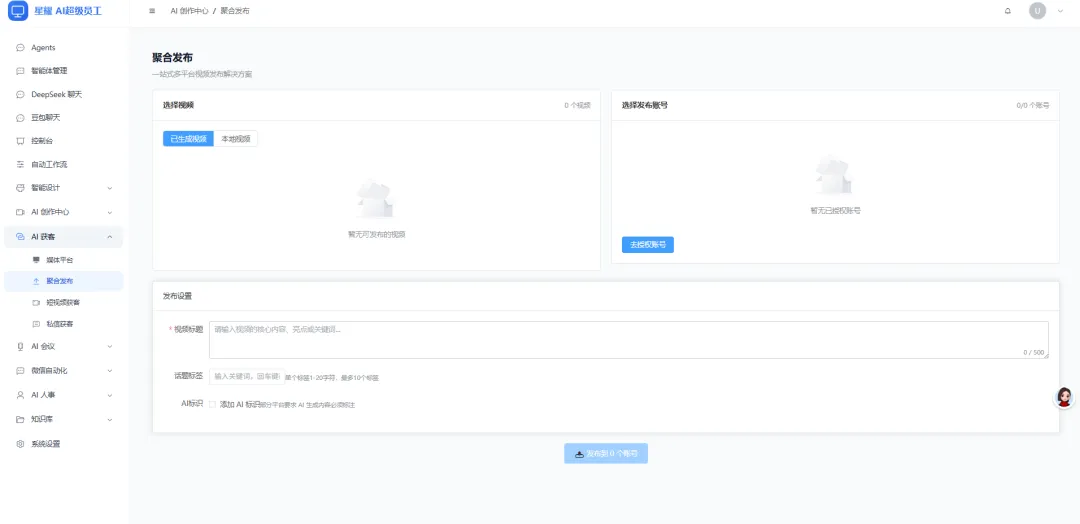The height and width of the screenshot is (524, 1080).
Task: Collapse the AI 获客 submenu chevron
Action: (x=110, y=237)
